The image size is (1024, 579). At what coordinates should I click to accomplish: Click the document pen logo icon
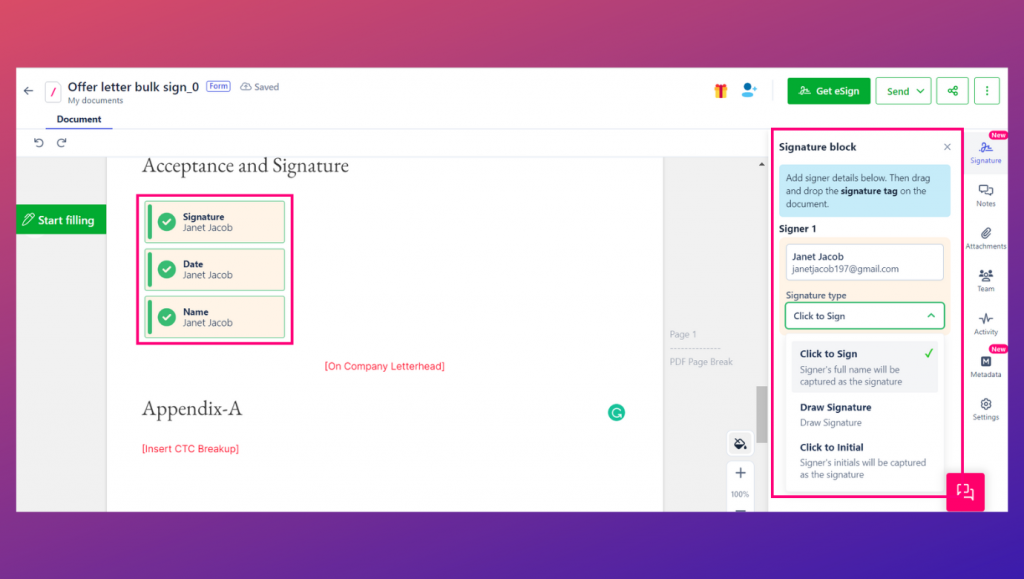point(53,91)
